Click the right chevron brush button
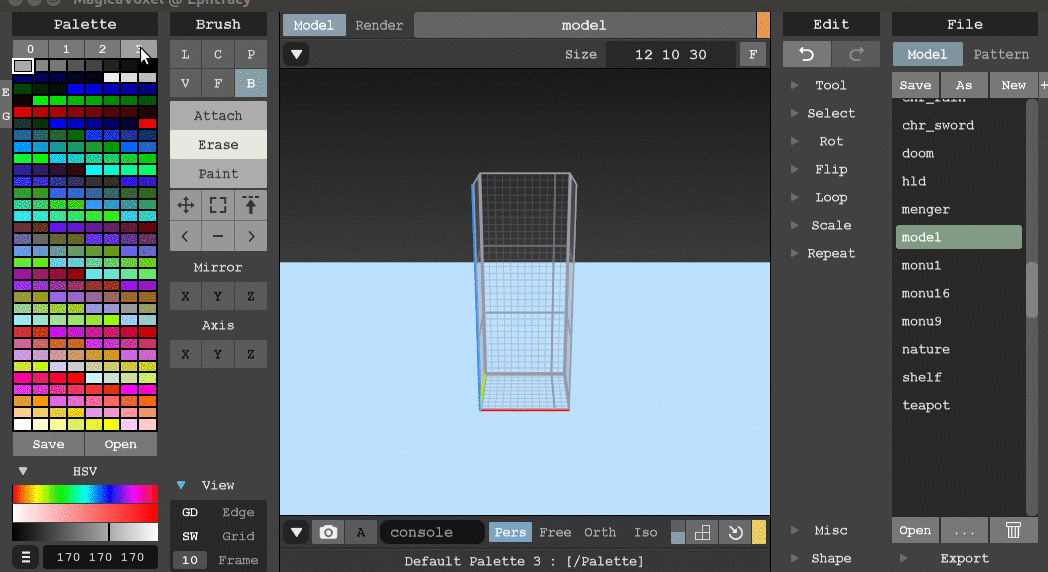The width and height of the screenshot is (1048, 572). pyautogui.click(x=251, y=236)
